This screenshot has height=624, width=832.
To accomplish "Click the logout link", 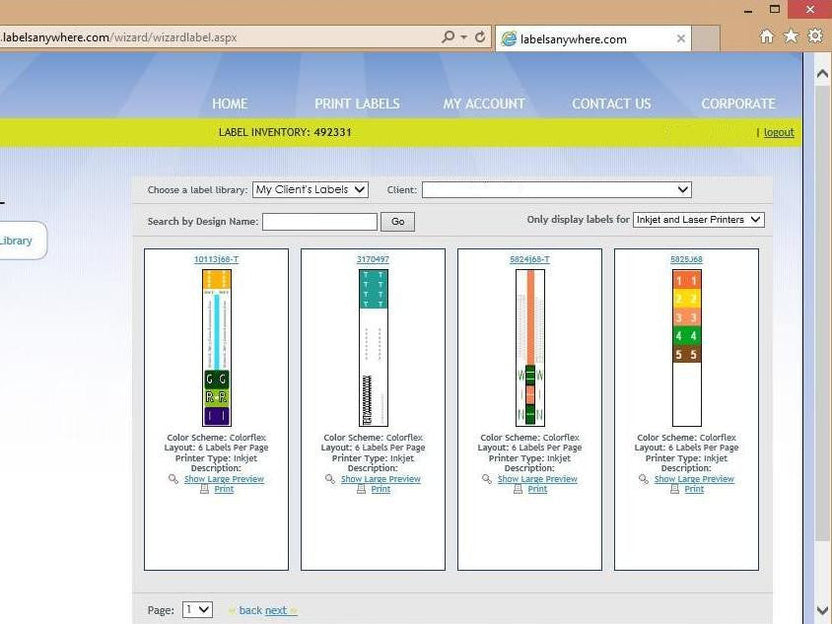I will pos(778,131).
